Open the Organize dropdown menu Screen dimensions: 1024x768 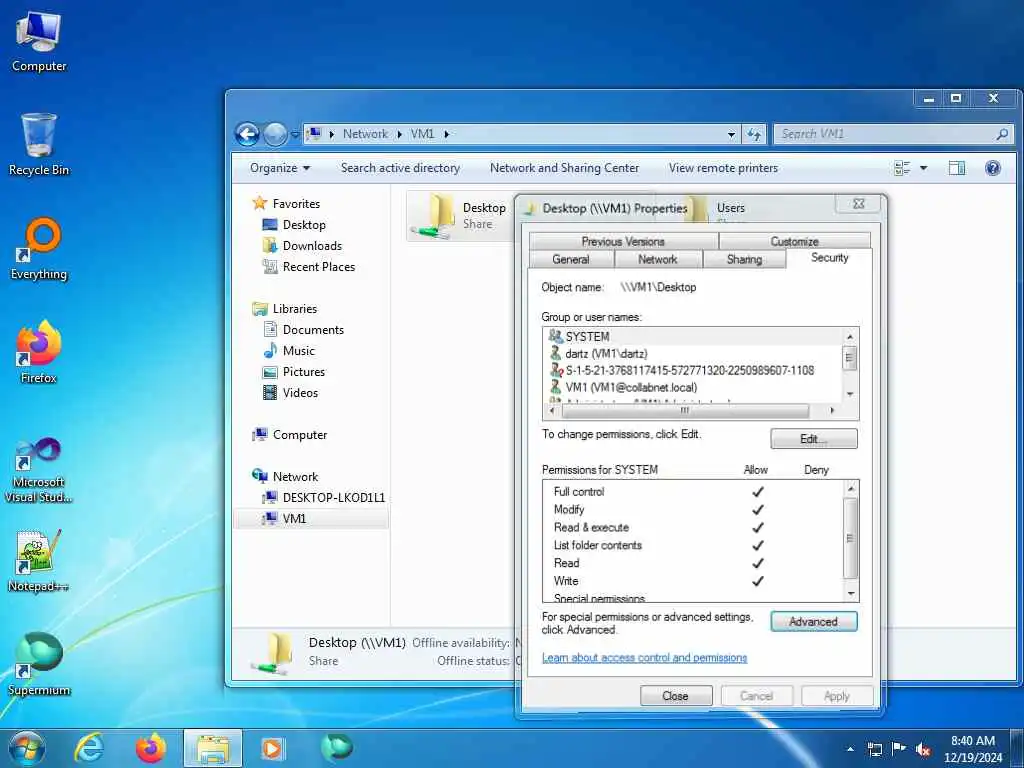pos(280,168)
